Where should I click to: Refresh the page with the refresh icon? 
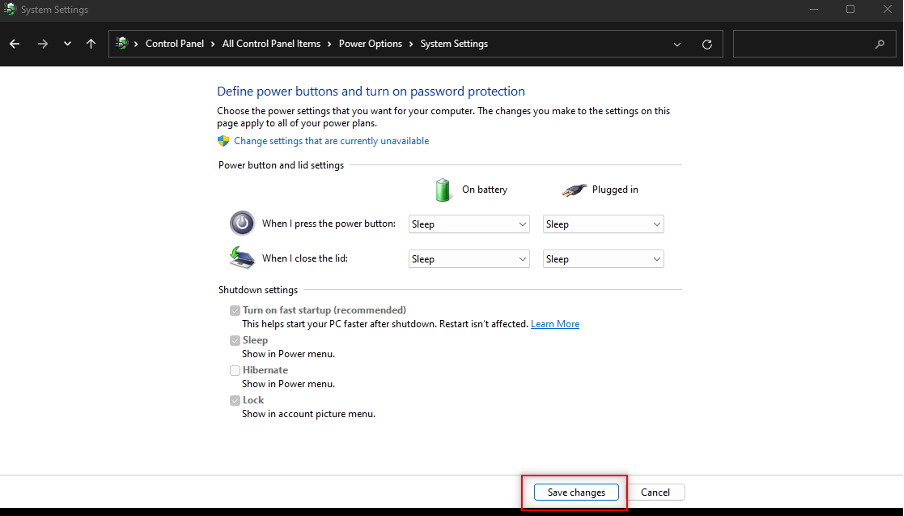click(707, 44)
